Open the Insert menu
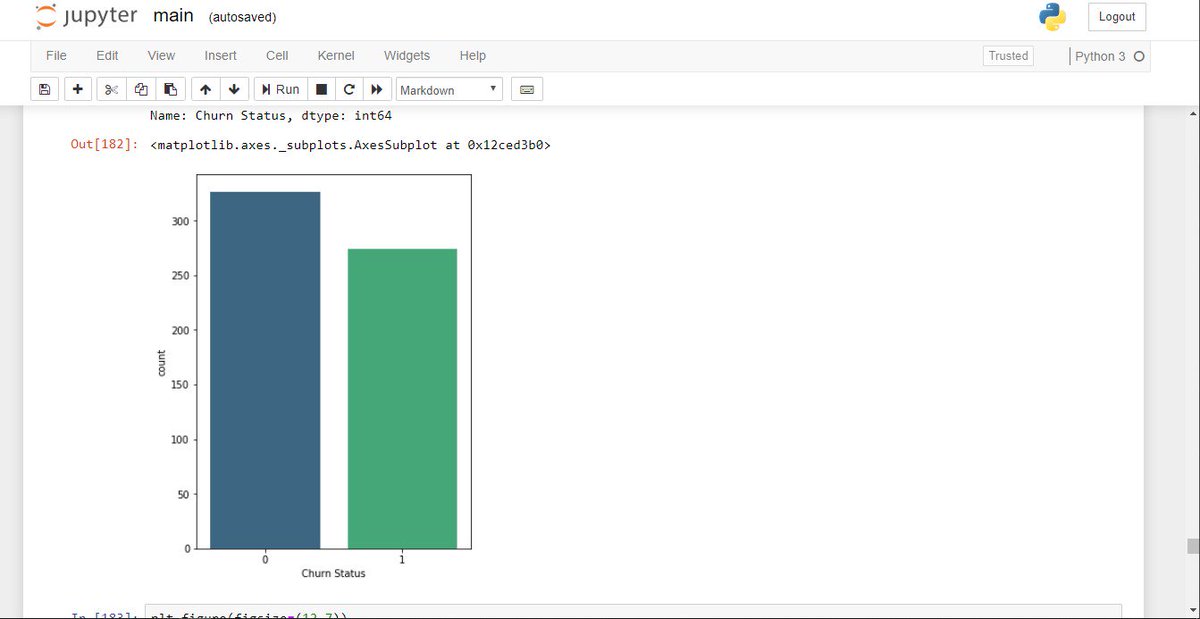The height and width of the screenshot is (619, 1200). (x=221, y=55)
